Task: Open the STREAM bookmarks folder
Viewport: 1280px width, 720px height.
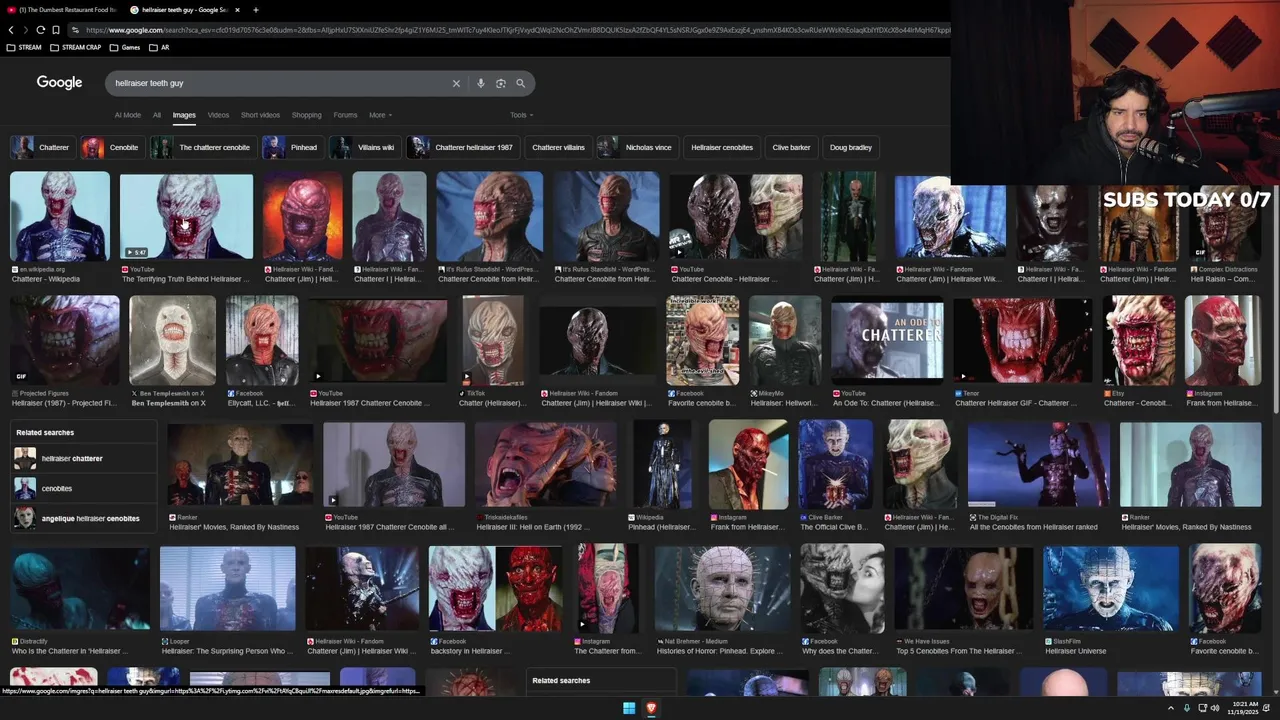Action: pyautogui.click(x=24, y=47)
